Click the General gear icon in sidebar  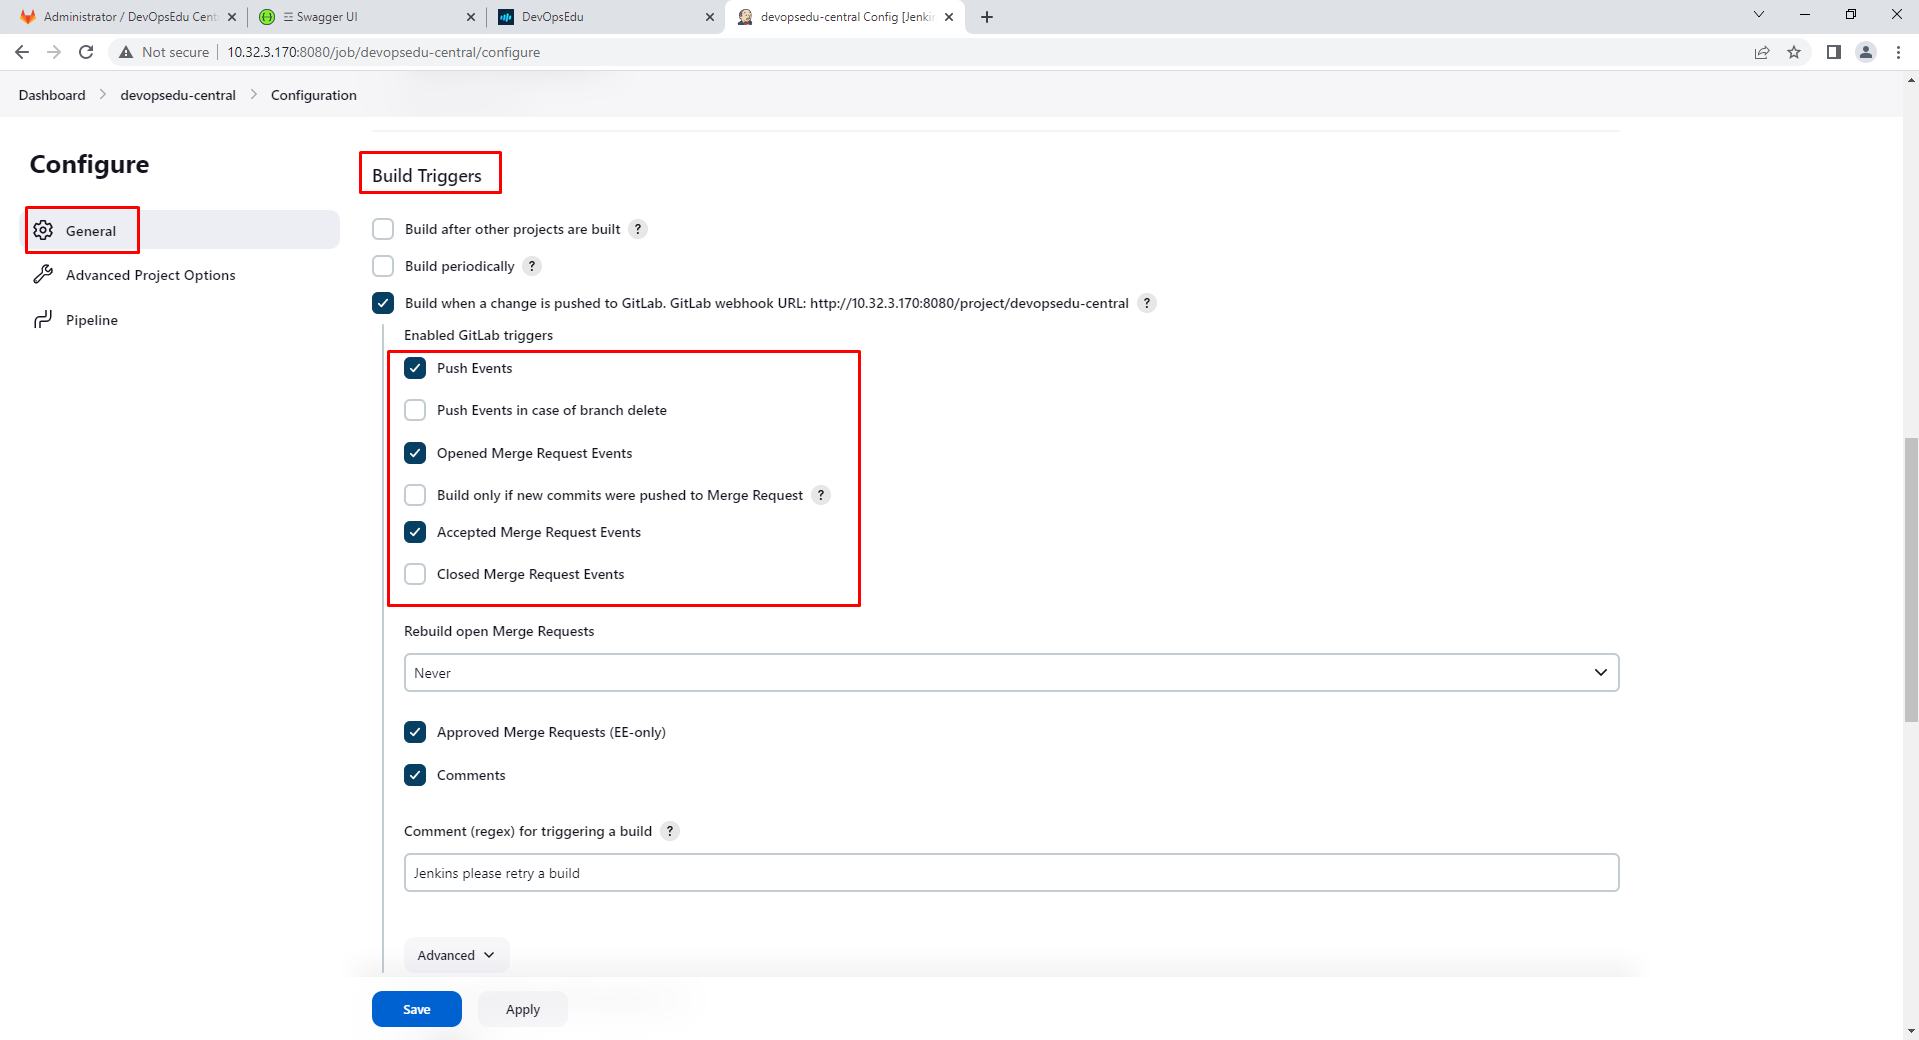43,230
